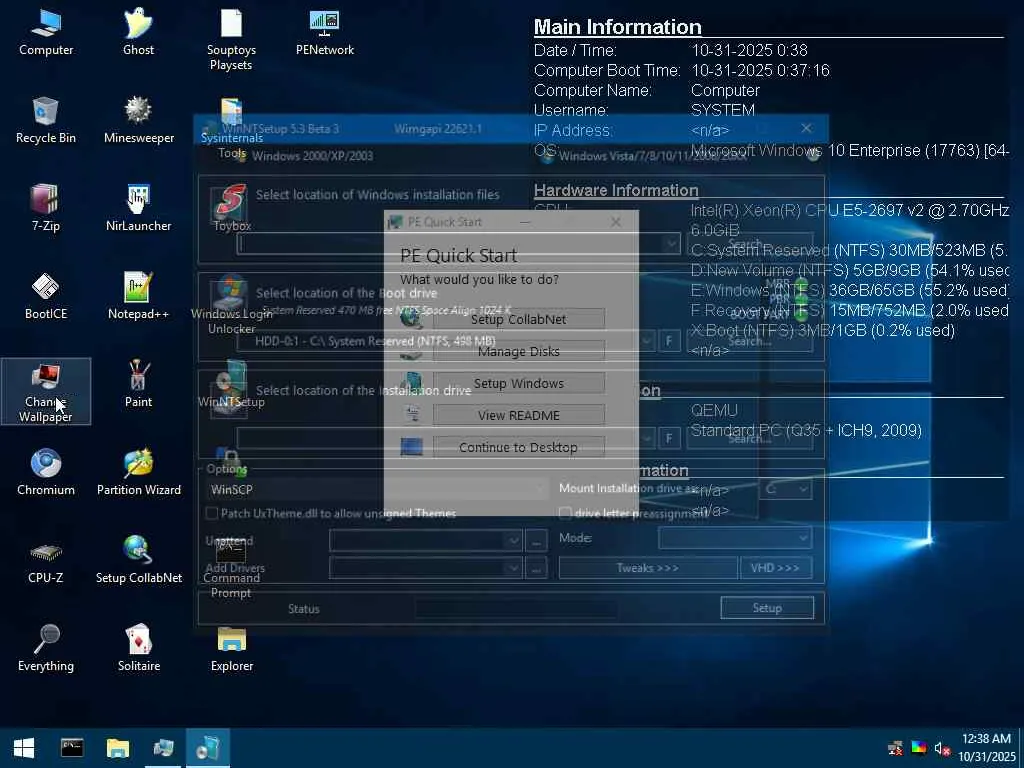Open the Souptoys Playsets desktop icon

click(231, 39)
